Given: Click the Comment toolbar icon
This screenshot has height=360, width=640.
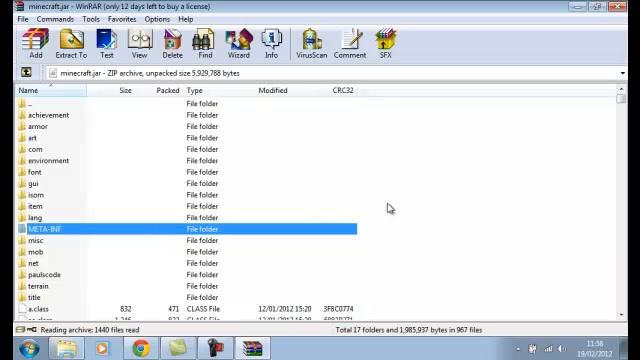Looking at the screenshot, I should coord(350,43).
